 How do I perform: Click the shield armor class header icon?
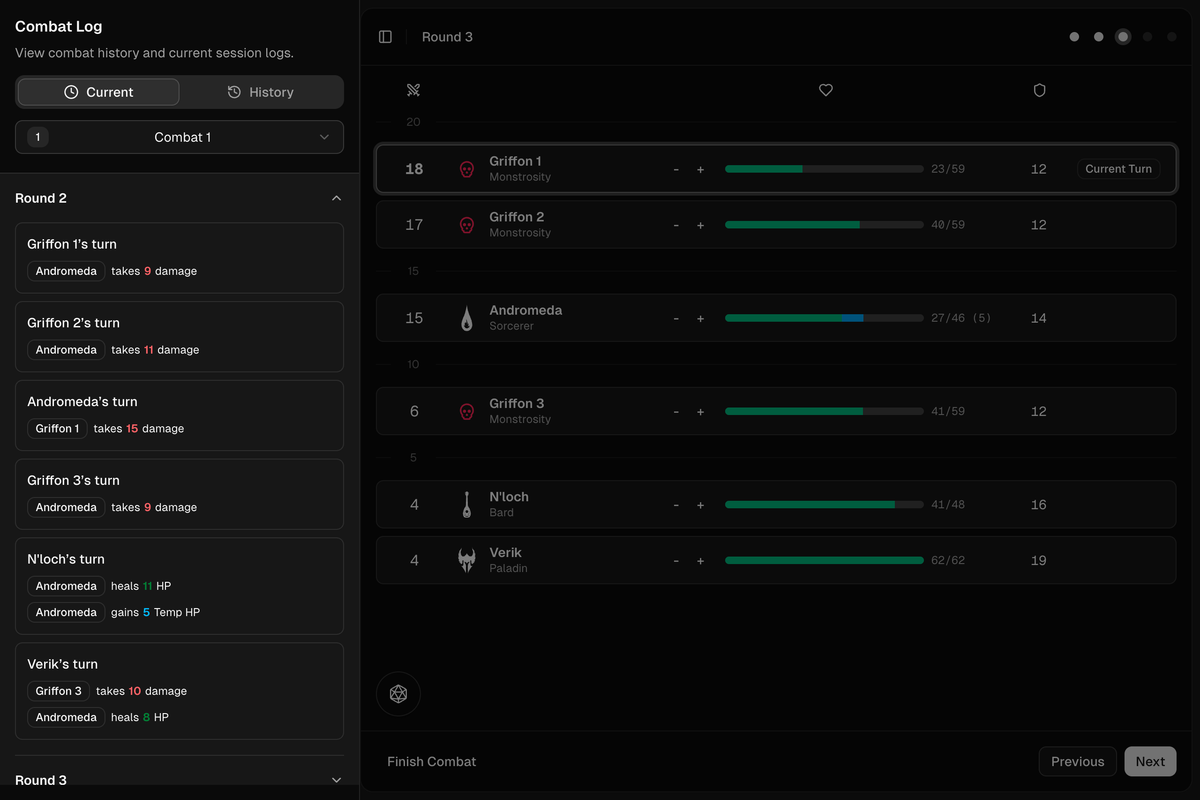[x=1039, y=90]
